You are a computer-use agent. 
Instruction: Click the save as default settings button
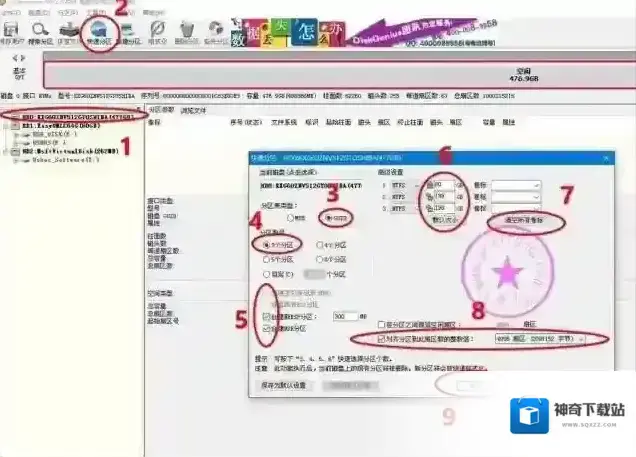tap(287, 385)
